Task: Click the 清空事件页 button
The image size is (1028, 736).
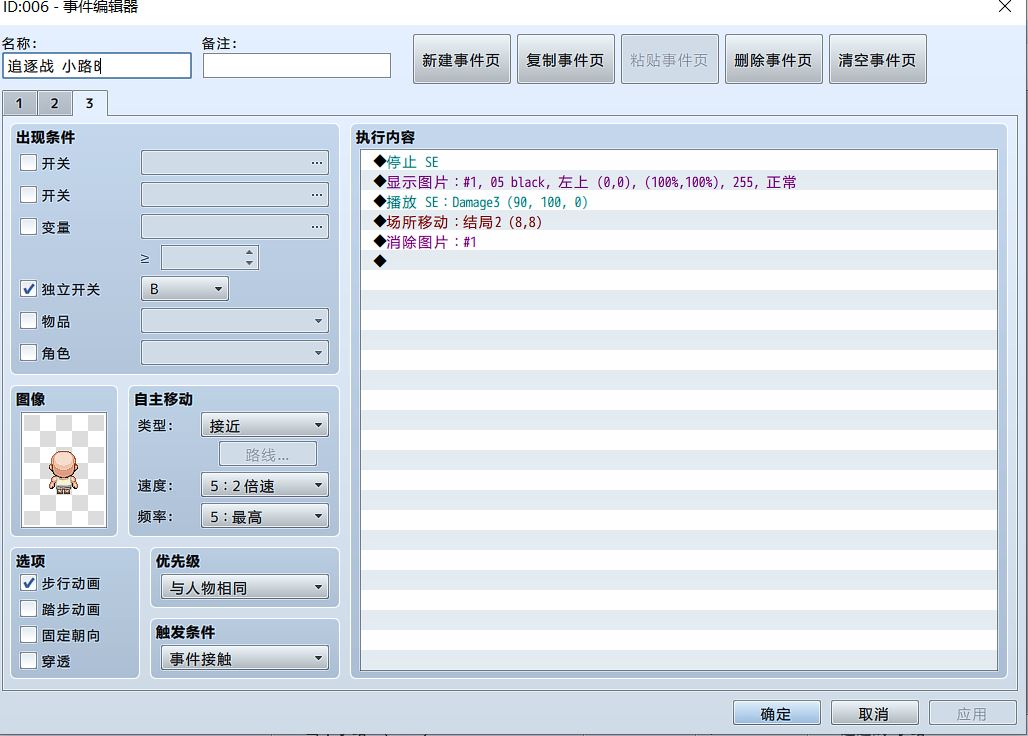Action: pyautogui.click(x=878, y=60)
